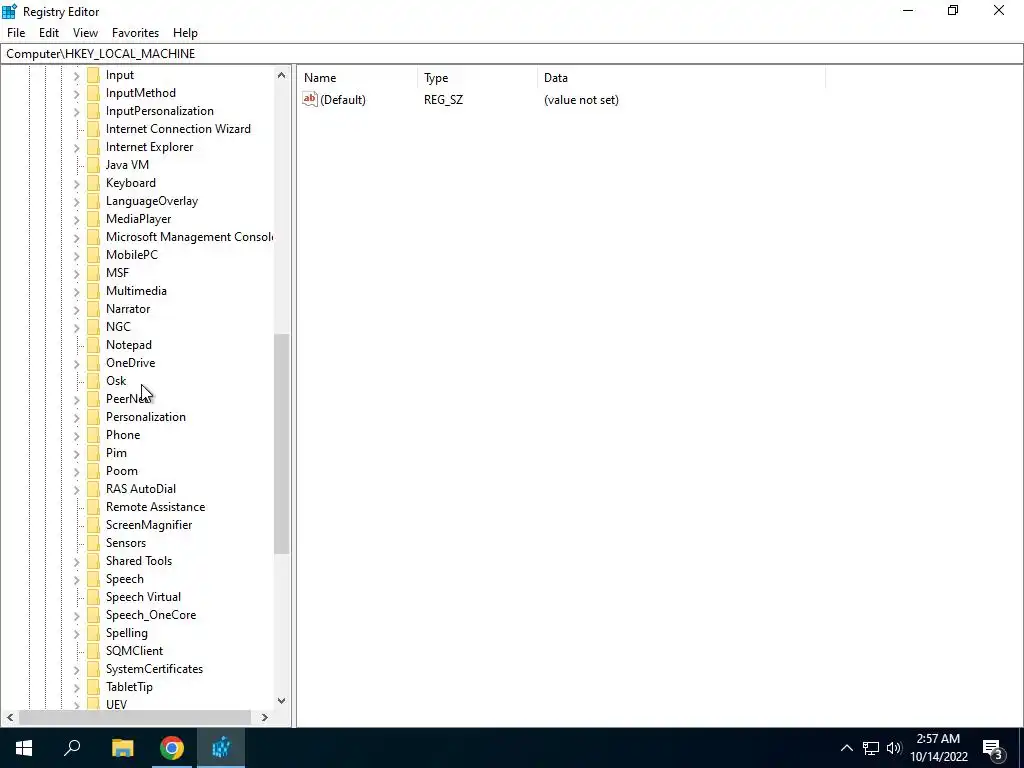1024x768 pixels.
Task: Open the File menu
Action: pyautogui.click(x=16, y=33)
